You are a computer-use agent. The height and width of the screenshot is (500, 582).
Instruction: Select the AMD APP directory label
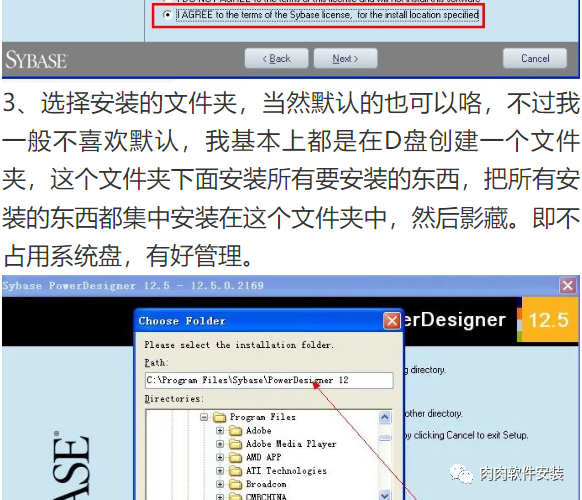[x=264, y=457]
